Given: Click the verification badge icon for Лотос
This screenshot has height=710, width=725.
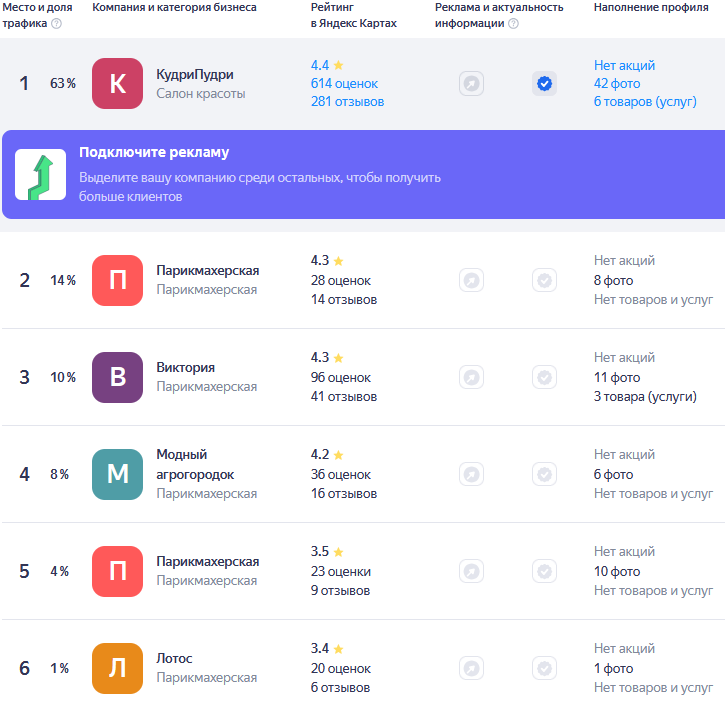Looking at the screenshot, I should [x=544, y=669].
